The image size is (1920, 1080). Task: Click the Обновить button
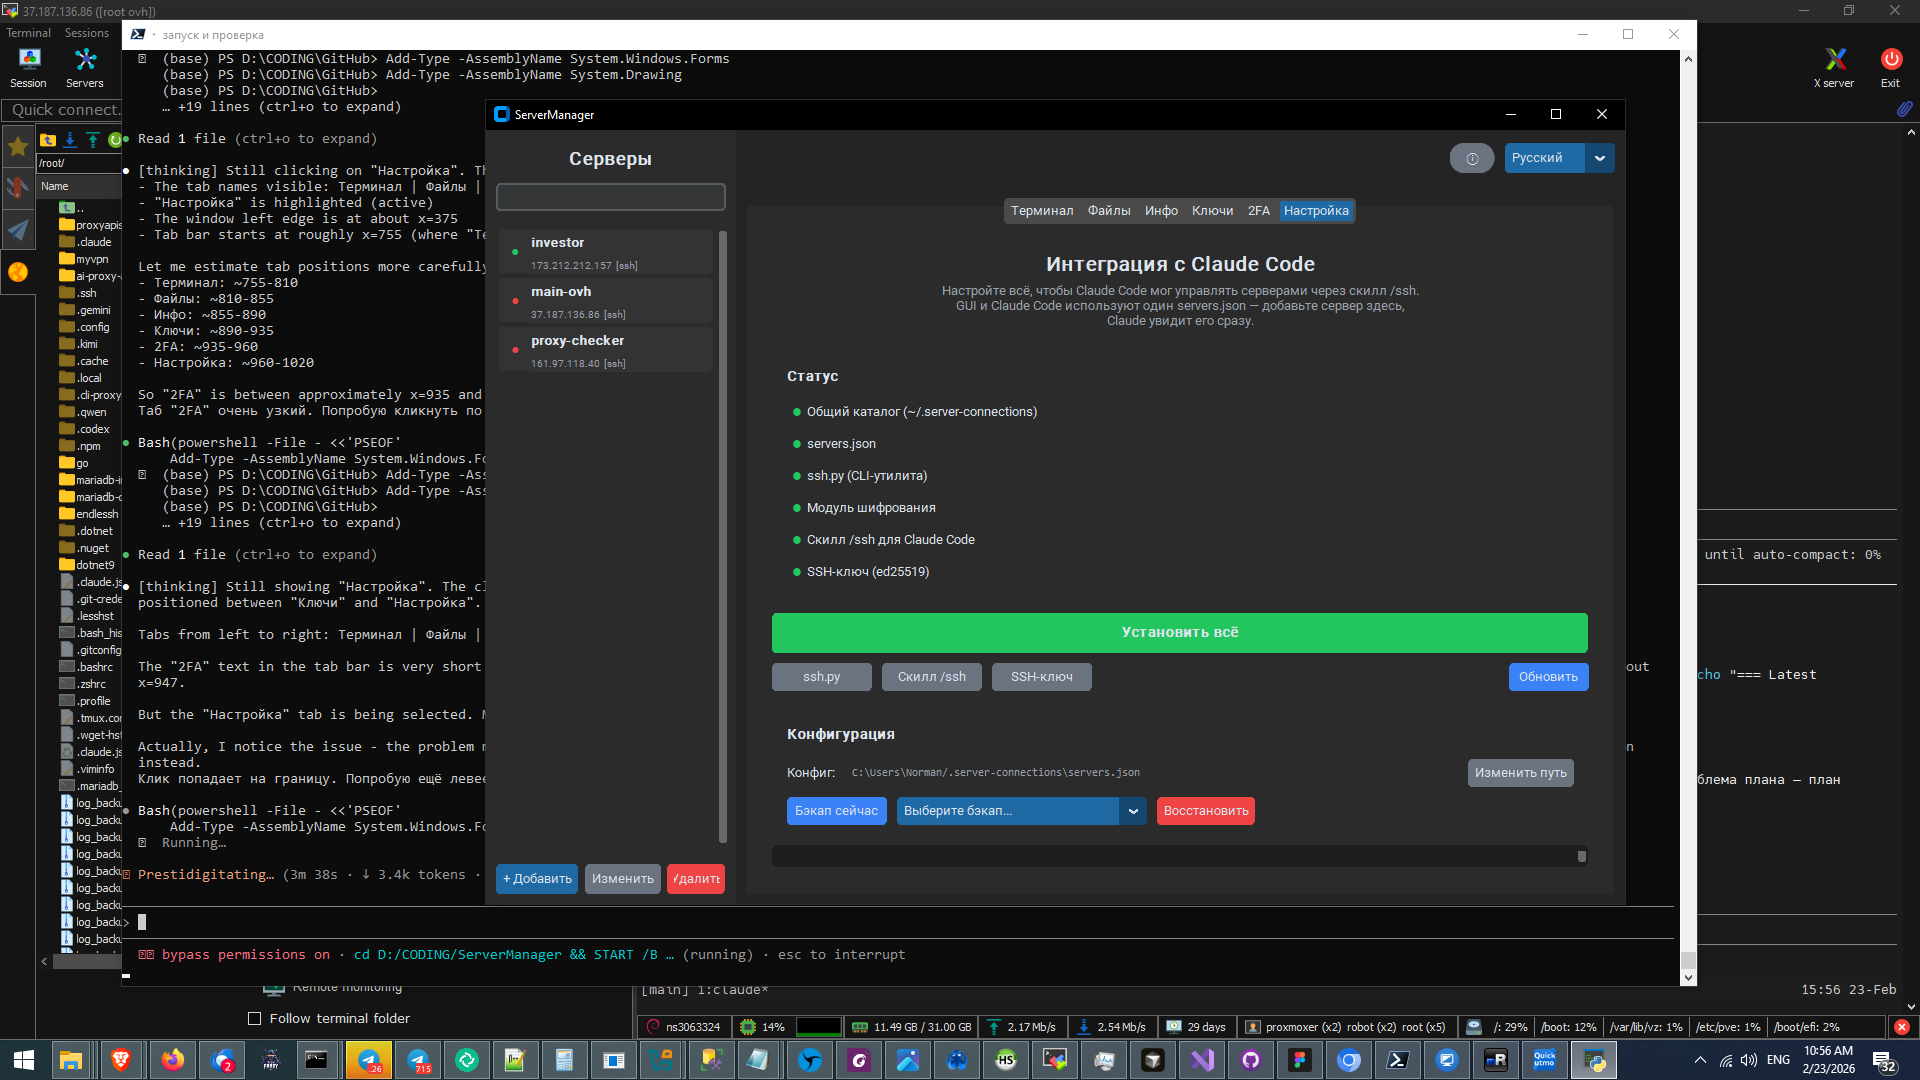(1547, 677)
